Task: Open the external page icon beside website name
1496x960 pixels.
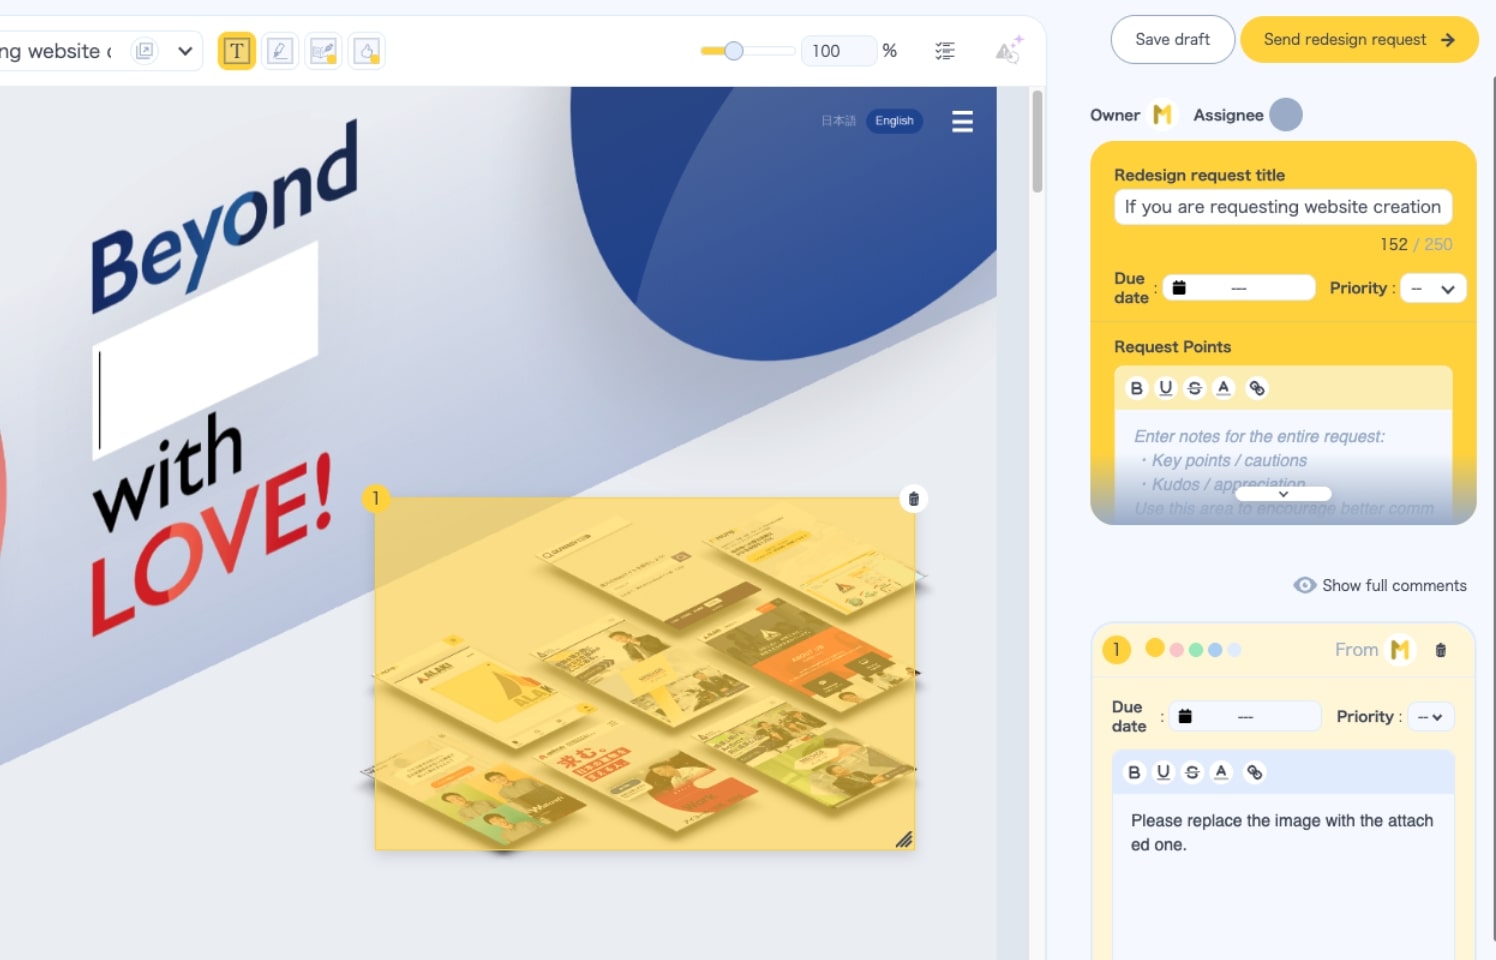Action: tap(145, 51)
